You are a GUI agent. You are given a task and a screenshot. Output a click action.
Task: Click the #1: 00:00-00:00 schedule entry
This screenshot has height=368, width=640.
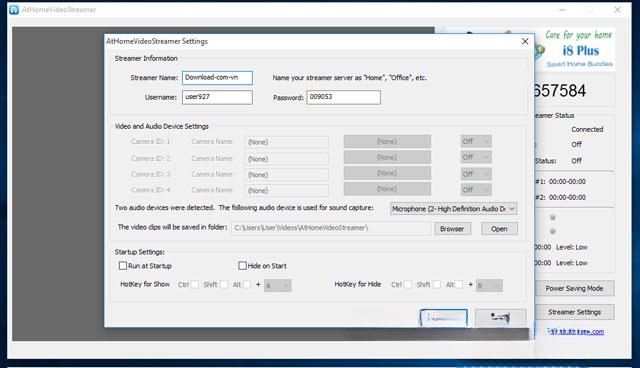[x=560, y=182]
